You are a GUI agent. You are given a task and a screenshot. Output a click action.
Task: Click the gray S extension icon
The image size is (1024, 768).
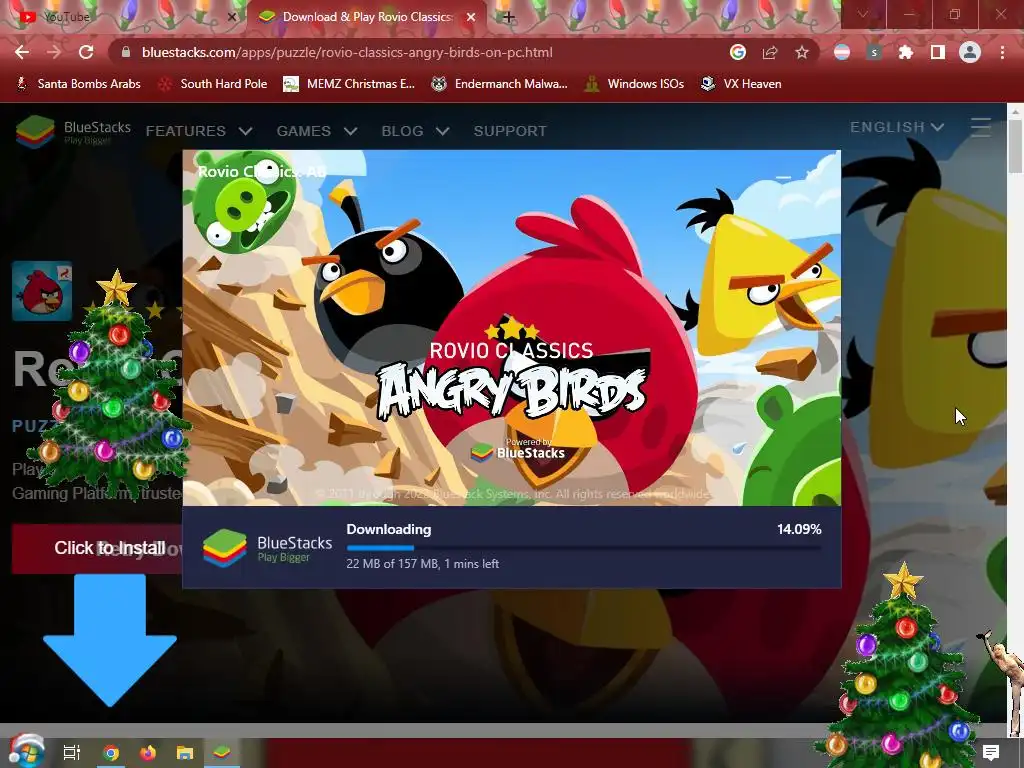pos(874,52)
